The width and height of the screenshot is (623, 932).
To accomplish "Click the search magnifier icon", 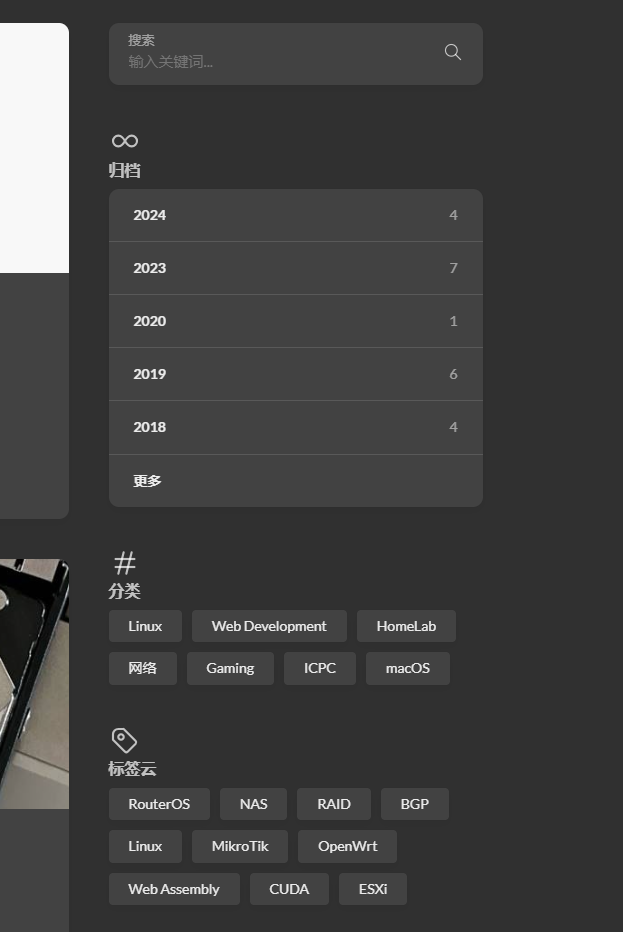I will point(453,52).
